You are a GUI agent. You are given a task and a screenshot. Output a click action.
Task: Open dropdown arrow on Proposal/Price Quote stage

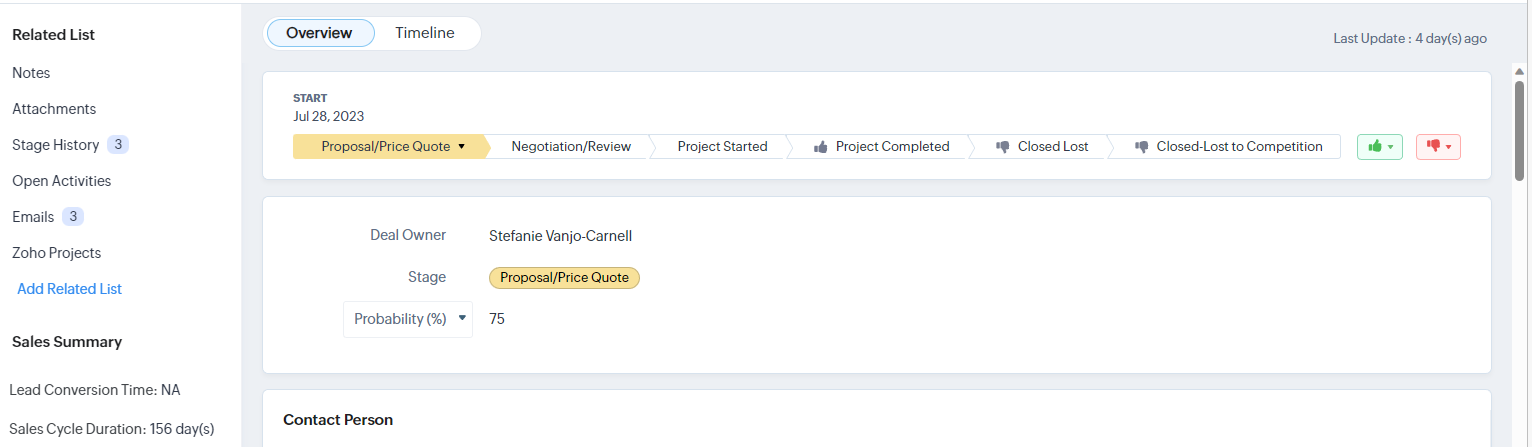click(461, 147)
